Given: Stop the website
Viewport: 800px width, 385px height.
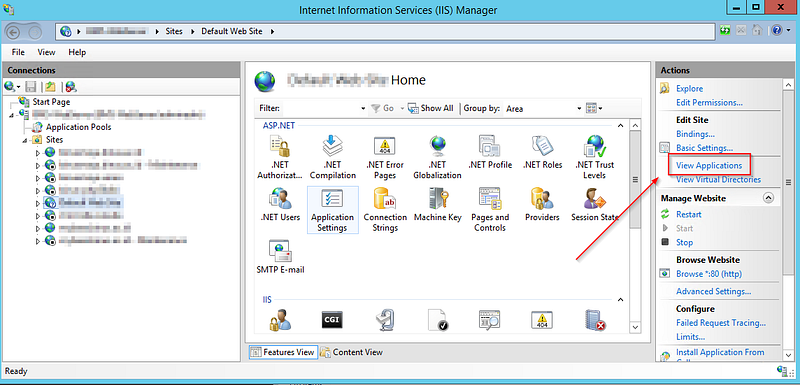Looking at the screenshot, I should pos(684,242).
